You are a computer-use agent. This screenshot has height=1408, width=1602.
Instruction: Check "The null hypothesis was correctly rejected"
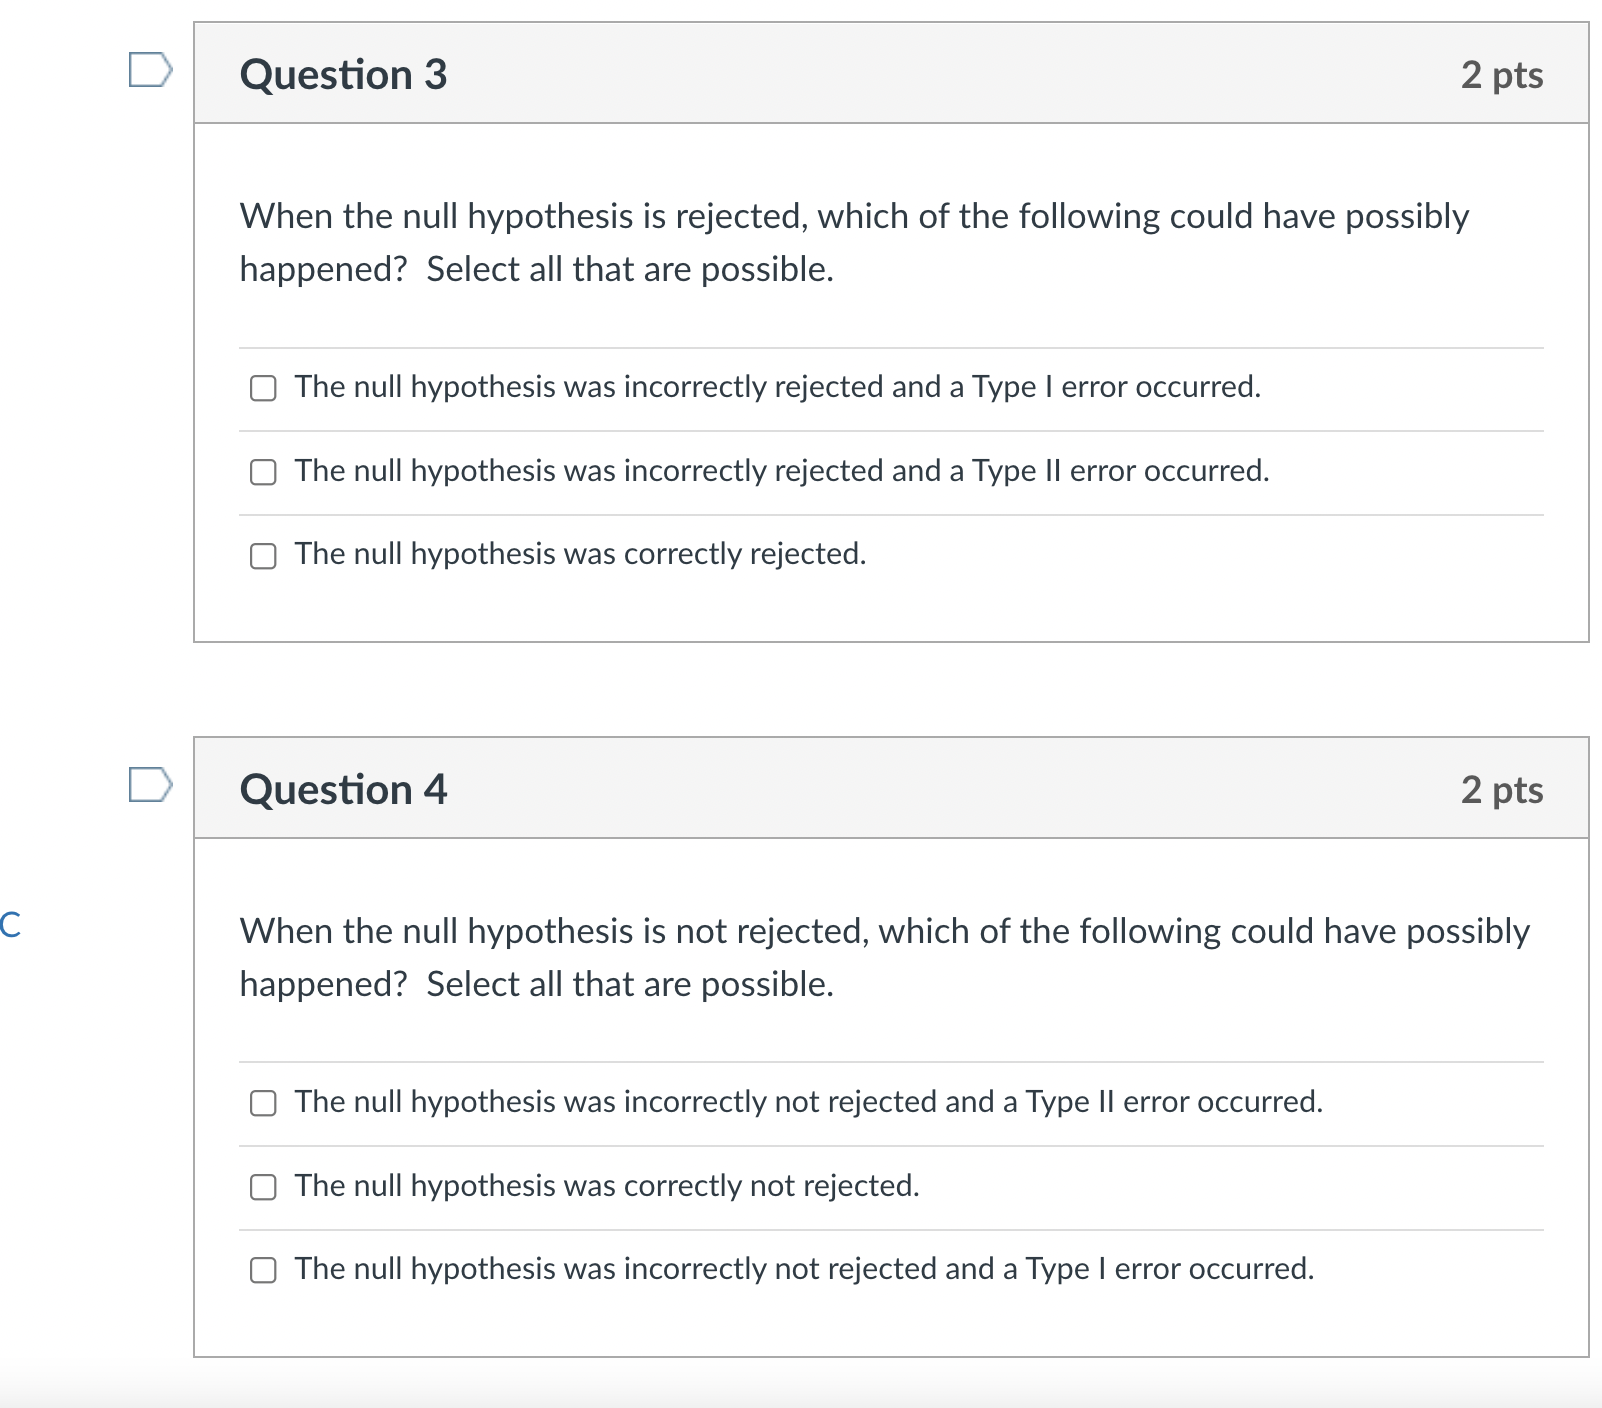[x=262, y=555]
